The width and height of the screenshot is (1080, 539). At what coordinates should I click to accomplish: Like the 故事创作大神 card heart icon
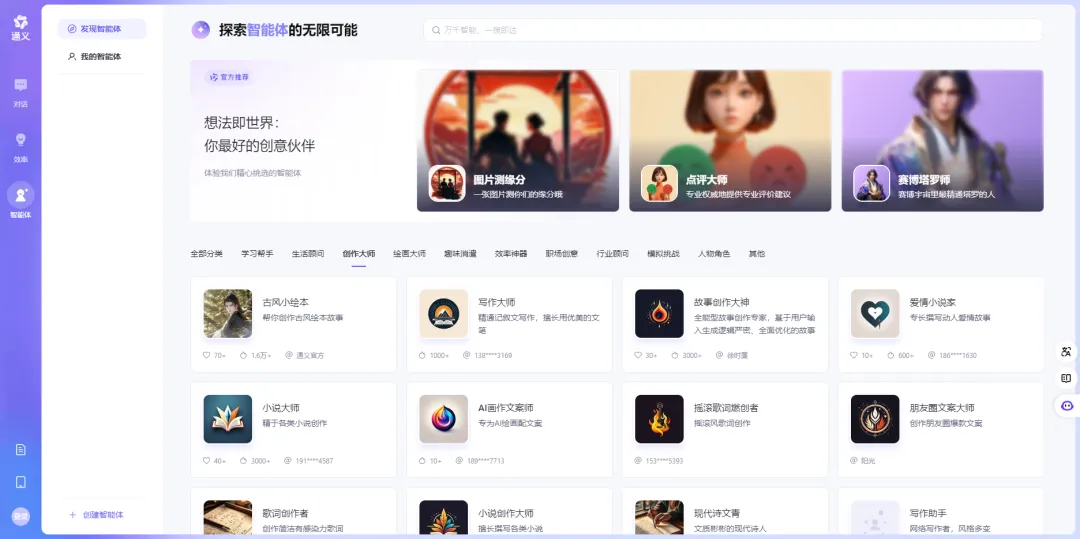point(638,356)
